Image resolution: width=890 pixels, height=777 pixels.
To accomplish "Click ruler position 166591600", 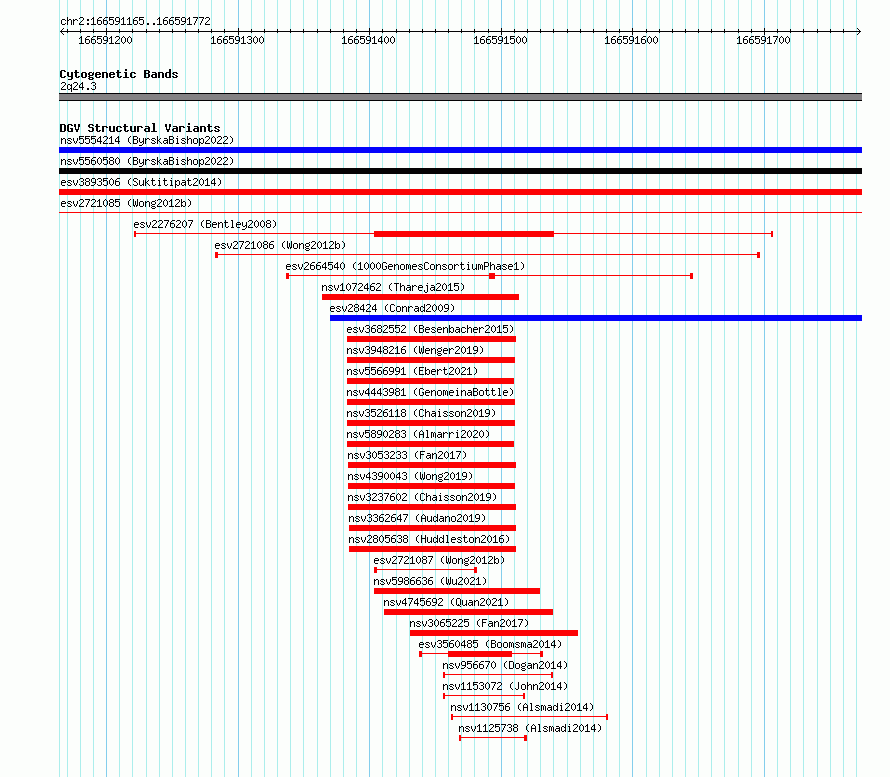I will coord(631,40).
